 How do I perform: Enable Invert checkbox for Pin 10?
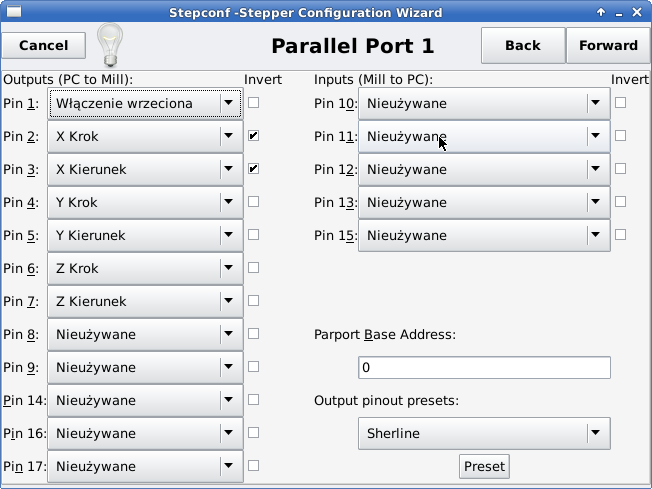(x=620, y=103)
